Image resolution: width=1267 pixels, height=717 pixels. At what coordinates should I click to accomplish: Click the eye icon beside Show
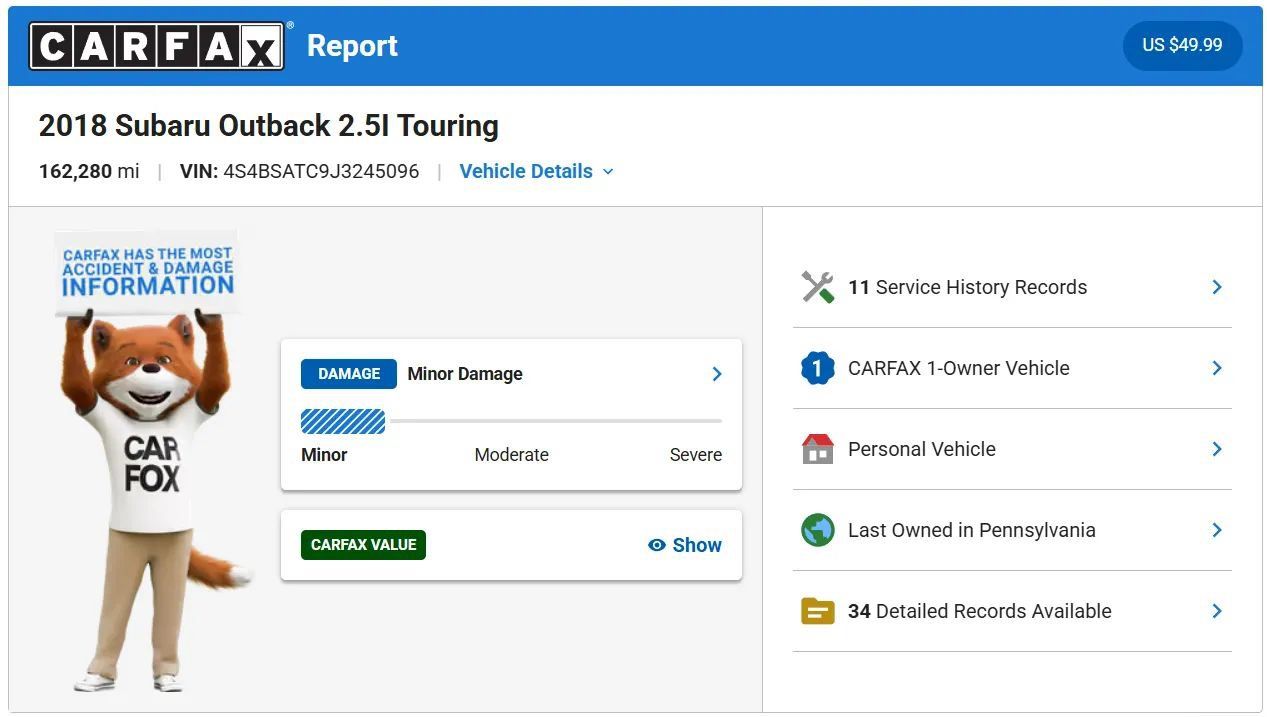pos(657,545)
